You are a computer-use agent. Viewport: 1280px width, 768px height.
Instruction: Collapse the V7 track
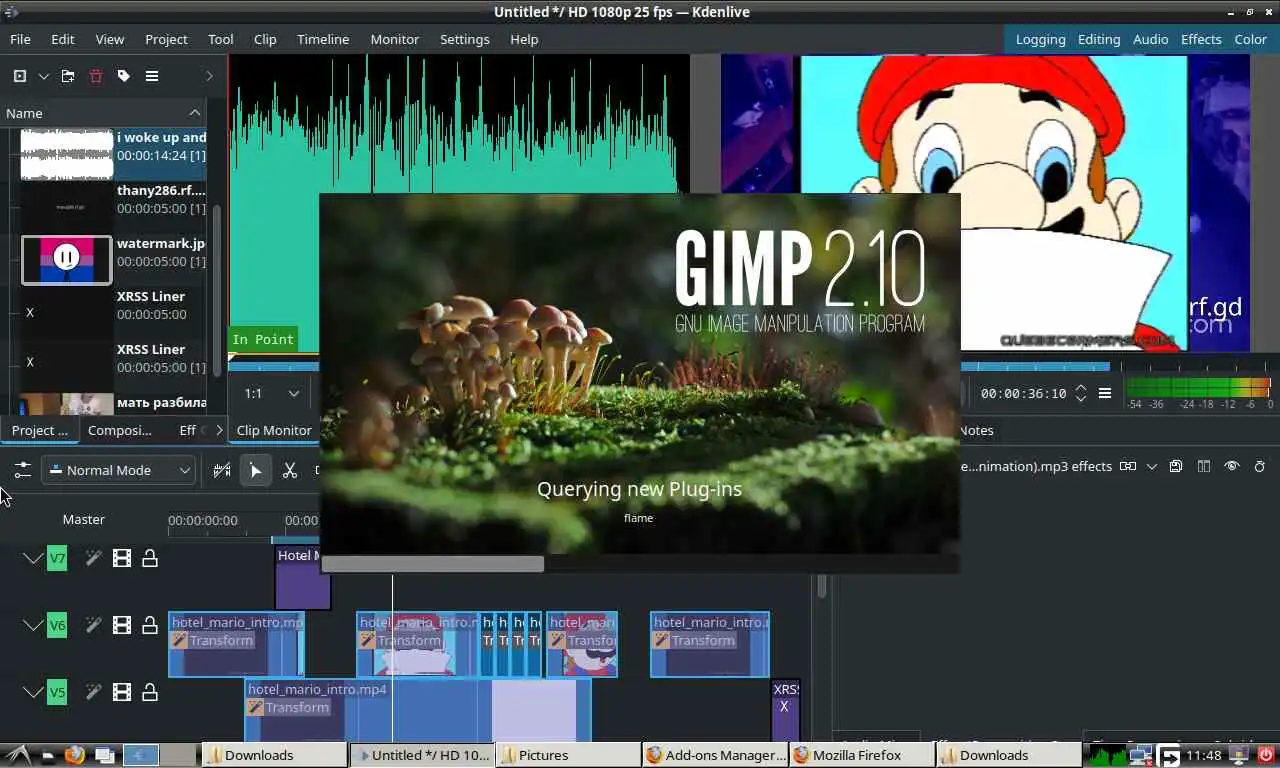pos(33,558)
